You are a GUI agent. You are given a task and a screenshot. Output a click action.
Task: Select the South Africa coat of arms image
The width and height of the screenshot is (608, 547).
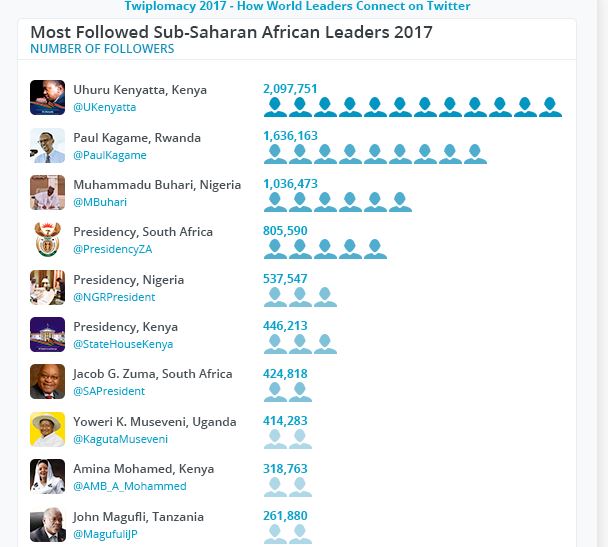[47, 240]
